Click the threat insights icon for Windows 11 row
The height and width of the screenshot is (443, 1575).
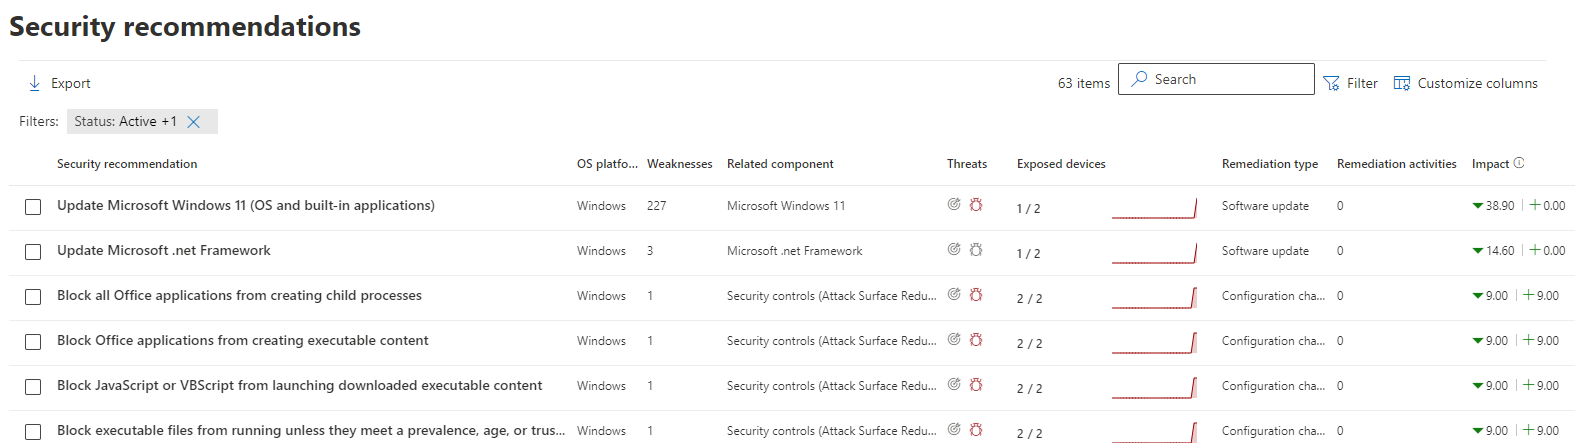tap(954, 204)
